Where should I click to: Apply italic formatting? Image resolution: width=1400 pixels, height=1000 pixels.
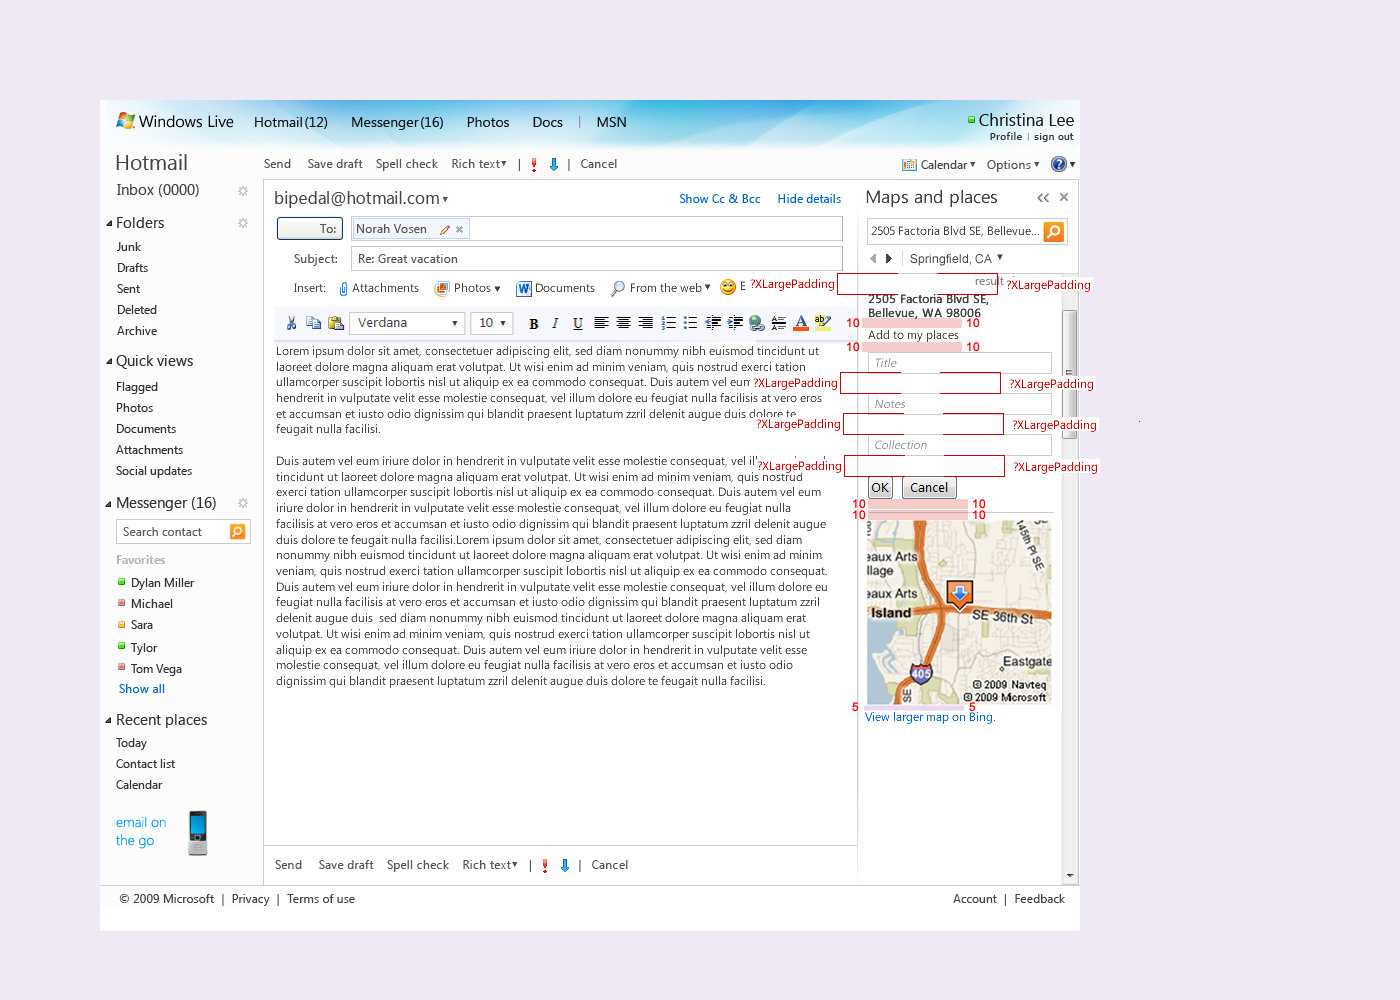pos(555,324)
